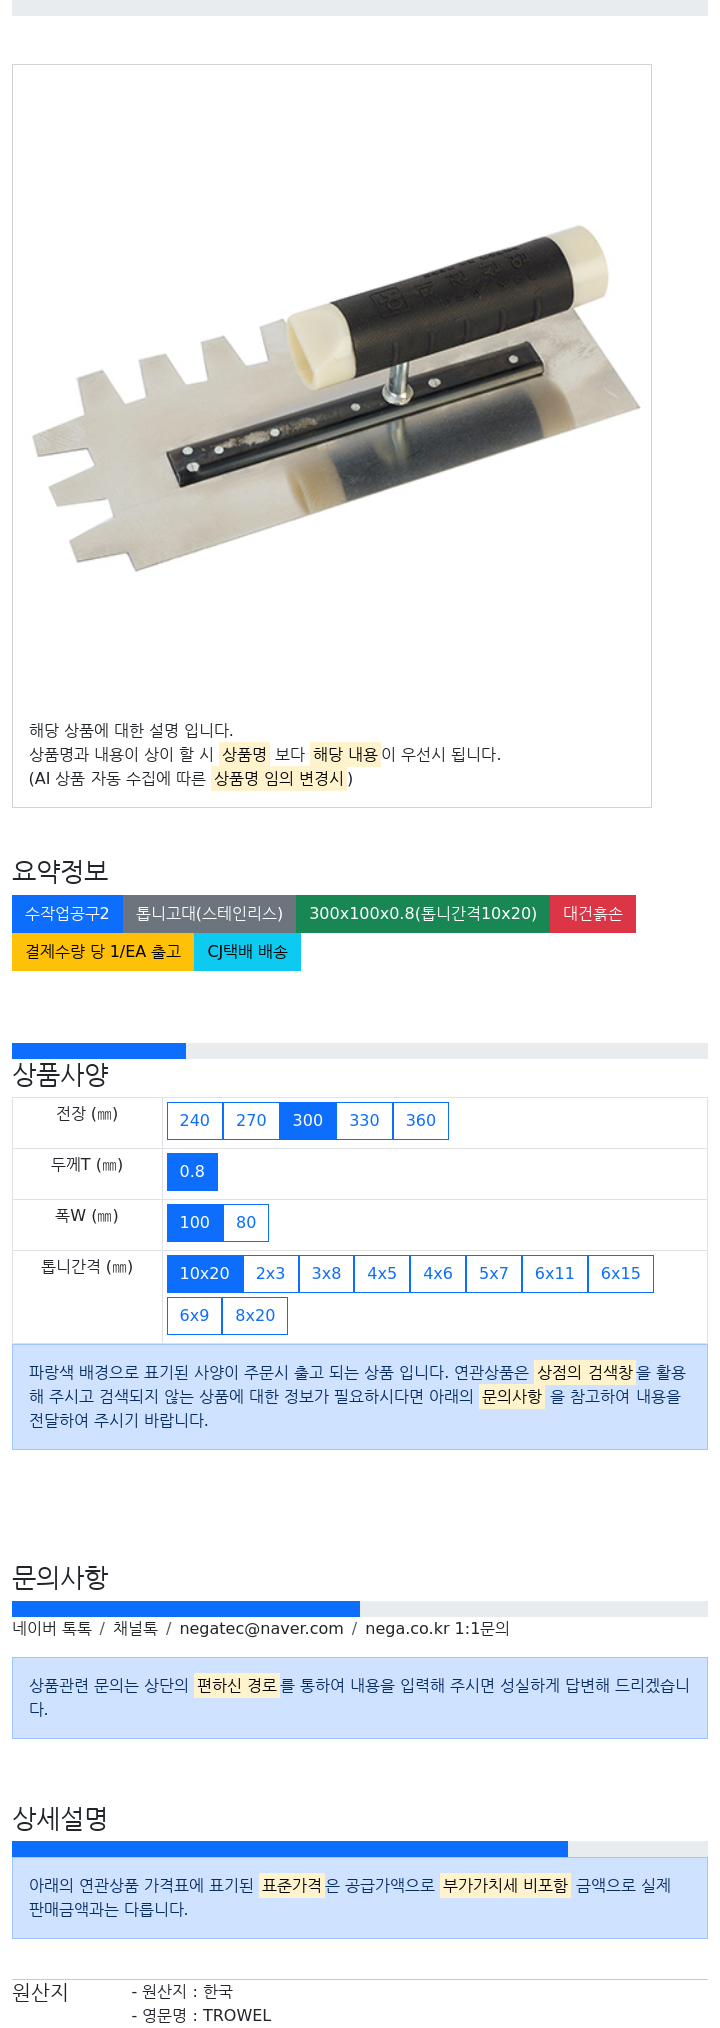
Task: Choose the 330 length option
Action: click(364, 1120)
